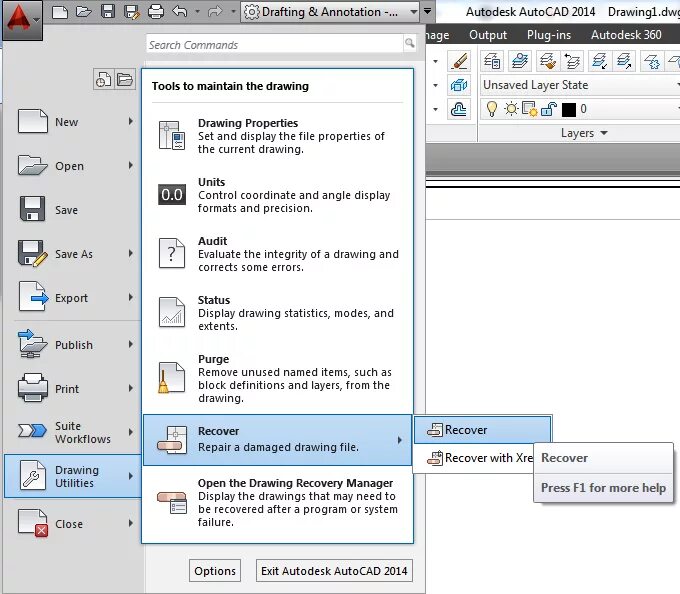Open Drawing Properties tool
Viewport: 680px width, 594px height.
(x=278, y=136)
